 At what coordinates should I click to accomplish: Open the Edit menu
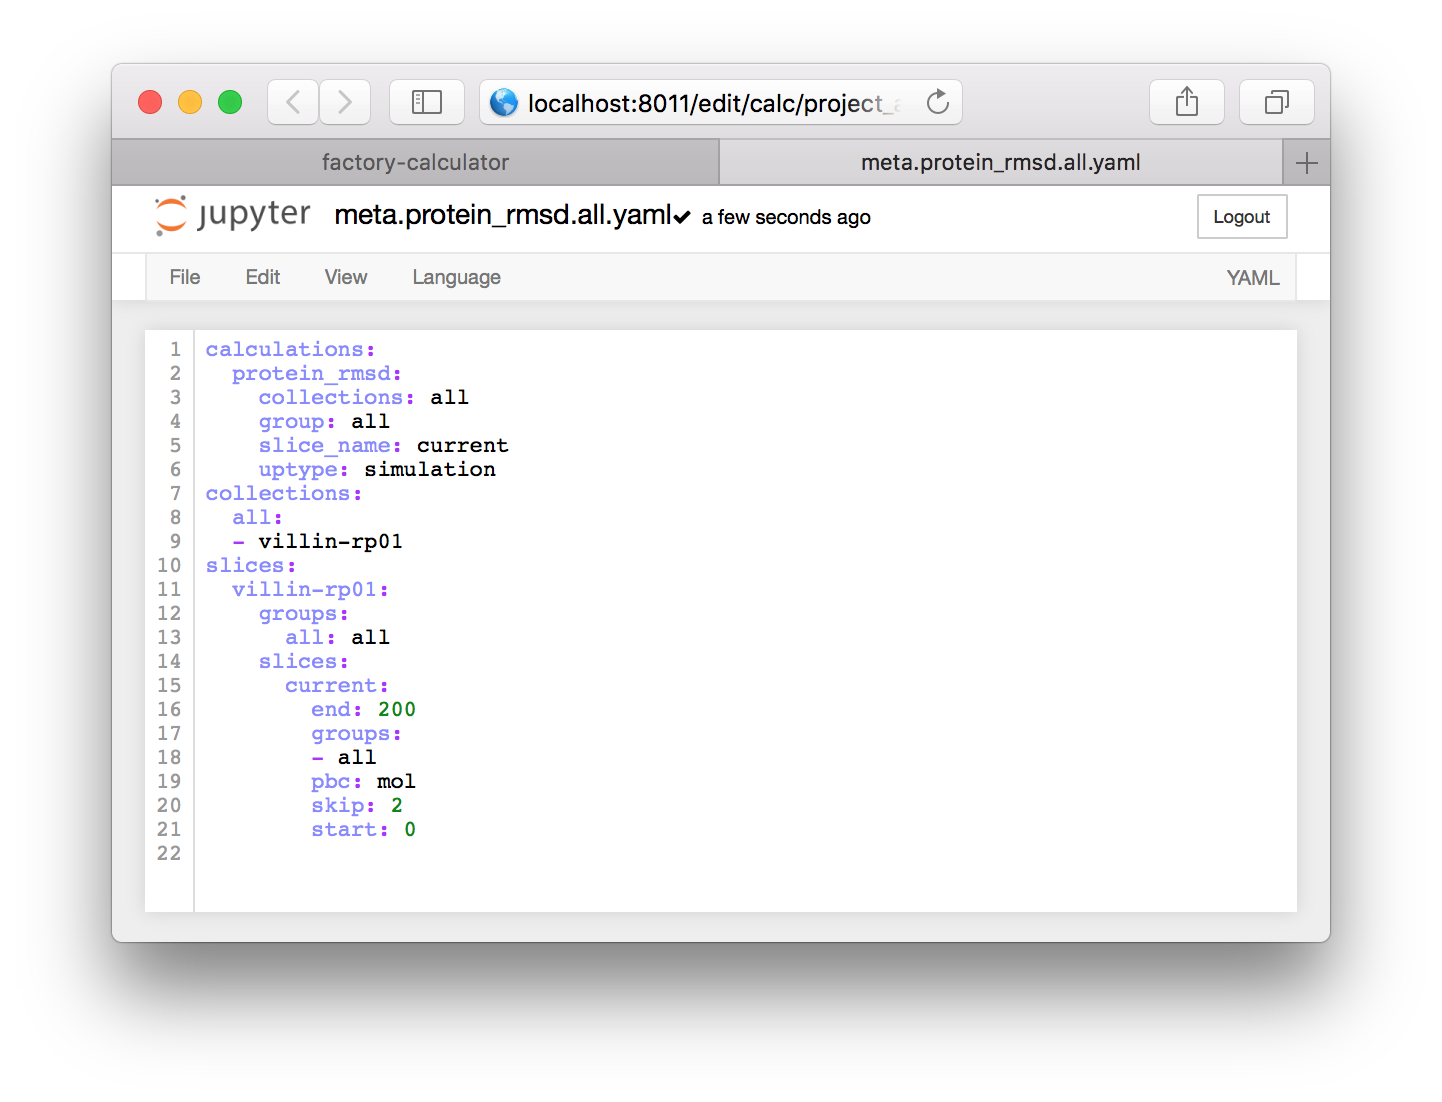point(263,277)
